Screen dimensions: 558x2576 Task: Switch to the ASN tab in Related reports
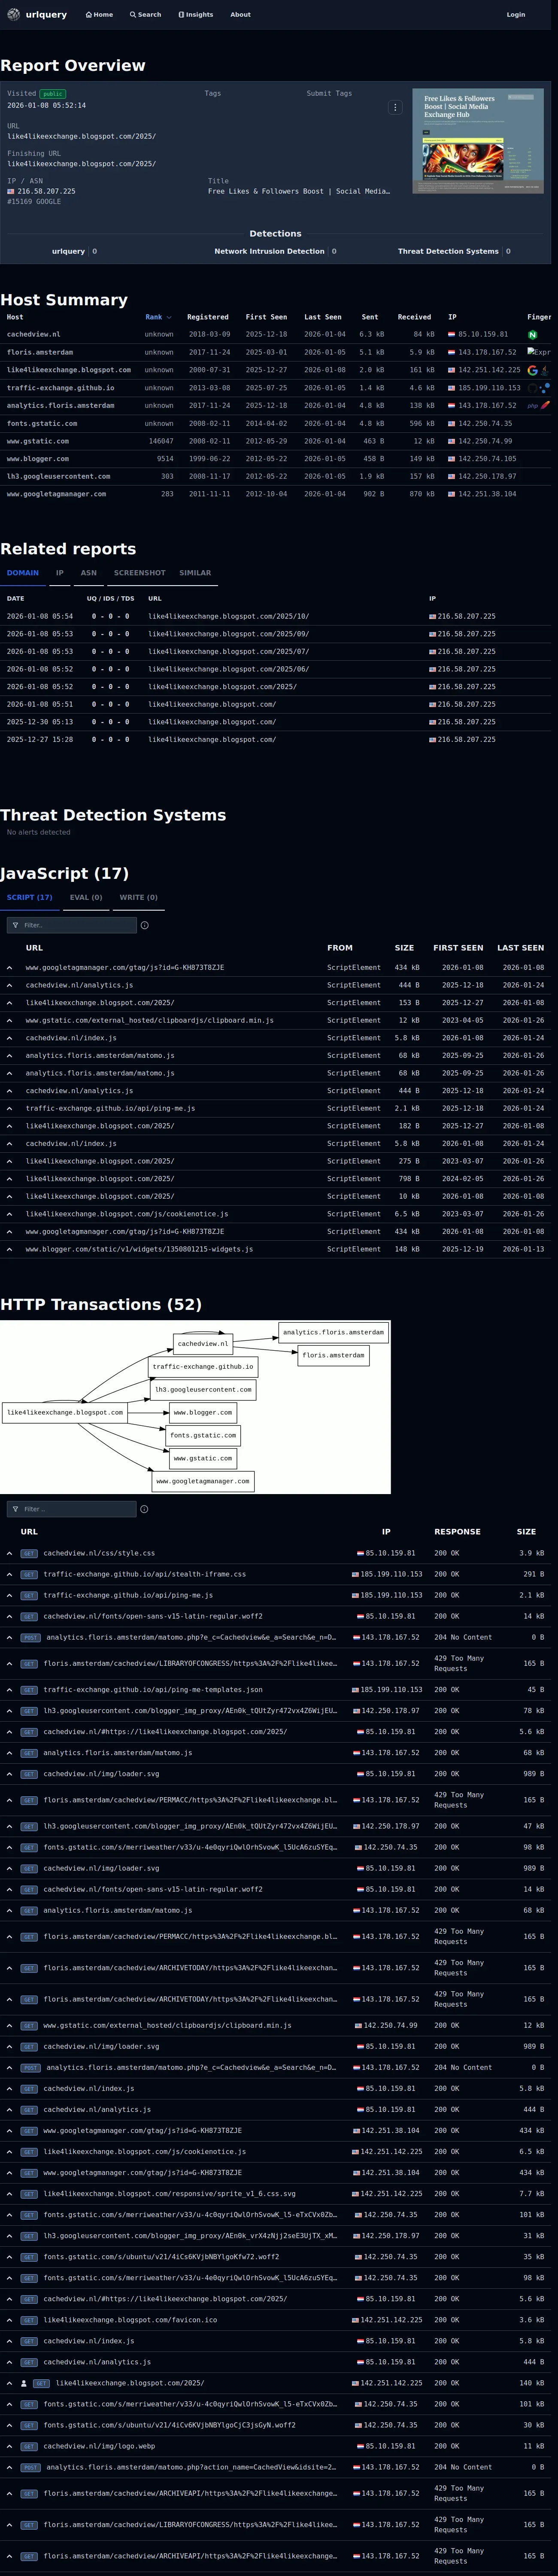pos(88,573)
